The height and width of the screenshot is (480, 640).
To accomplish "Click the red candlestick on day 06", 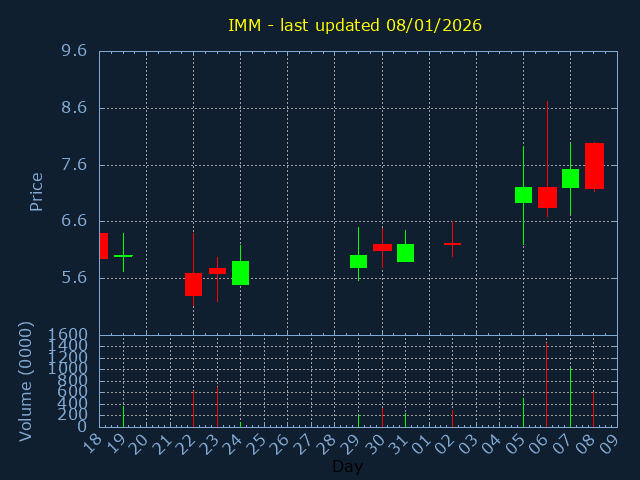I will [547, 197].
